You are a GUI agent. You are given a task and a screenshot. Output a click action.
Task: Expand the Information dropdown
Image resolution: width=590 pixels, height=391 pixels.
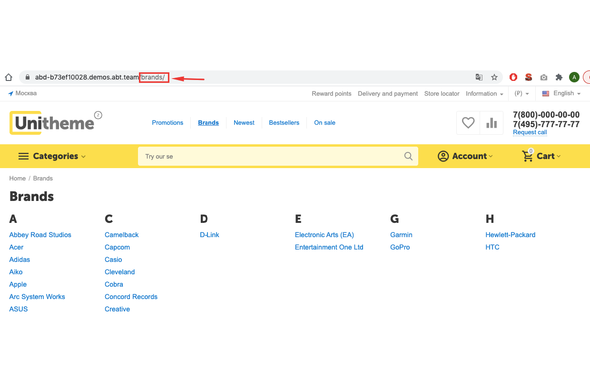pos(484,93)
